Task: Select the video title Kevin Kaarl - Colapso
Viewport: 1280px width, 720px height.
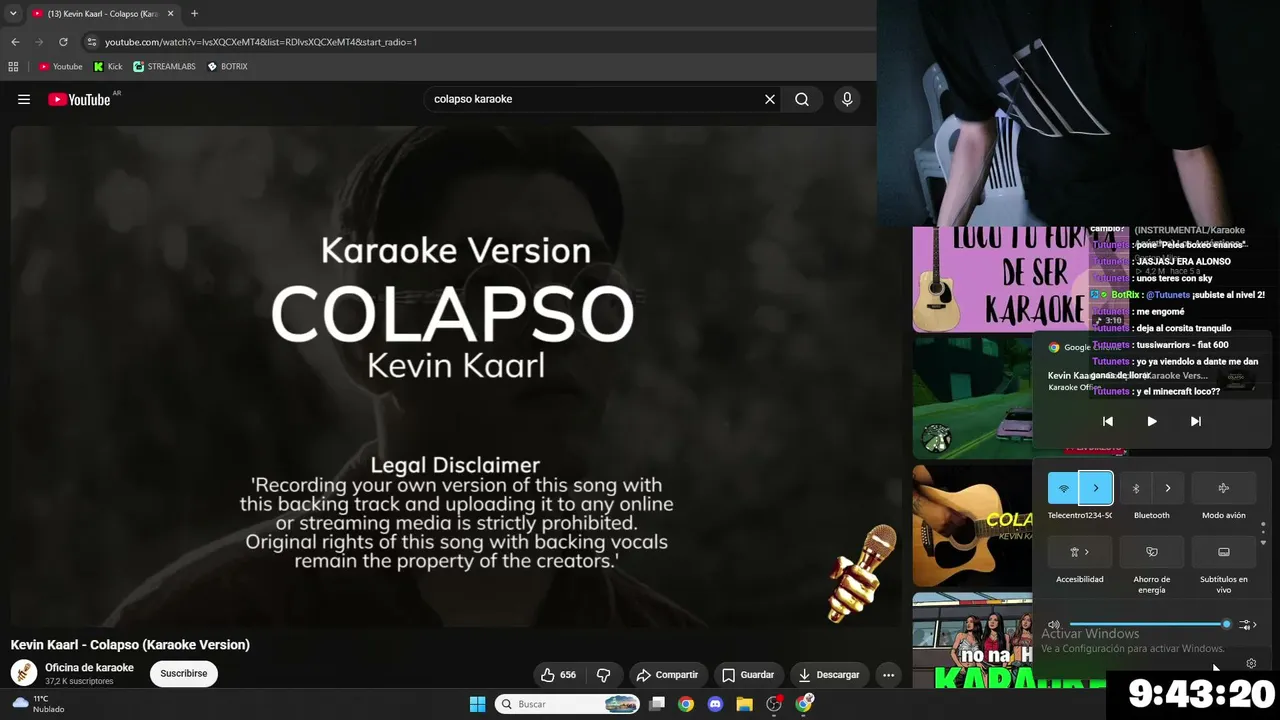Action: pyautogui.click(x=130, y=645)
